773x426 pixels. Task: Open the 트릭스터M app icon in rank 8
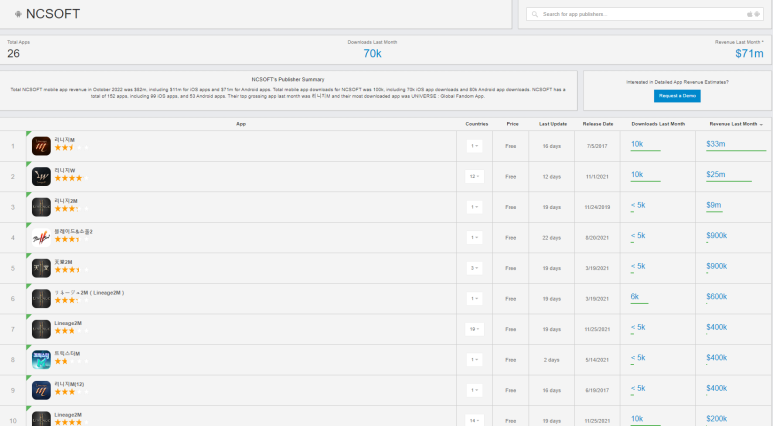tap(41, 360)
